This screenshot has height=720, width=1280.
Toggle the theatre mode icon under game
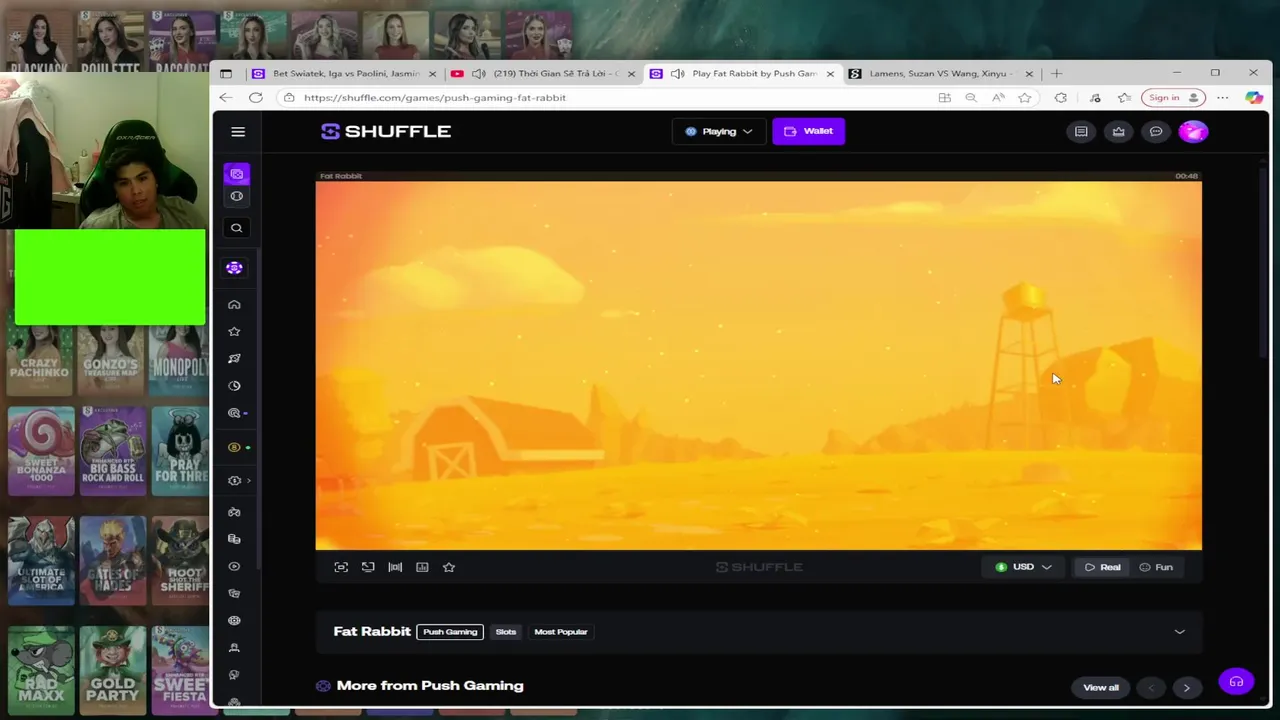[x=368, y=567]
